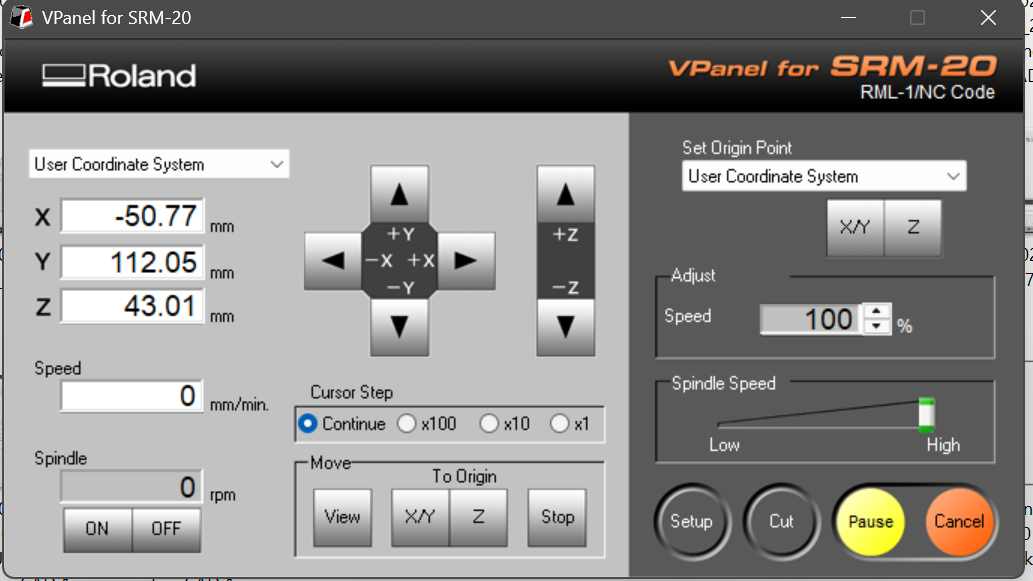Jog the head with the +Y arrow
This screenshot has height=581, width=1033.
pos(399,194)
